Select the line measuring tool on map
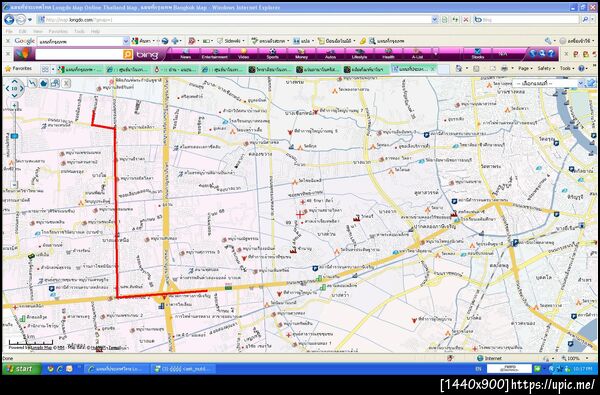Viewport: 600px width, 395px height. point(33,83)
